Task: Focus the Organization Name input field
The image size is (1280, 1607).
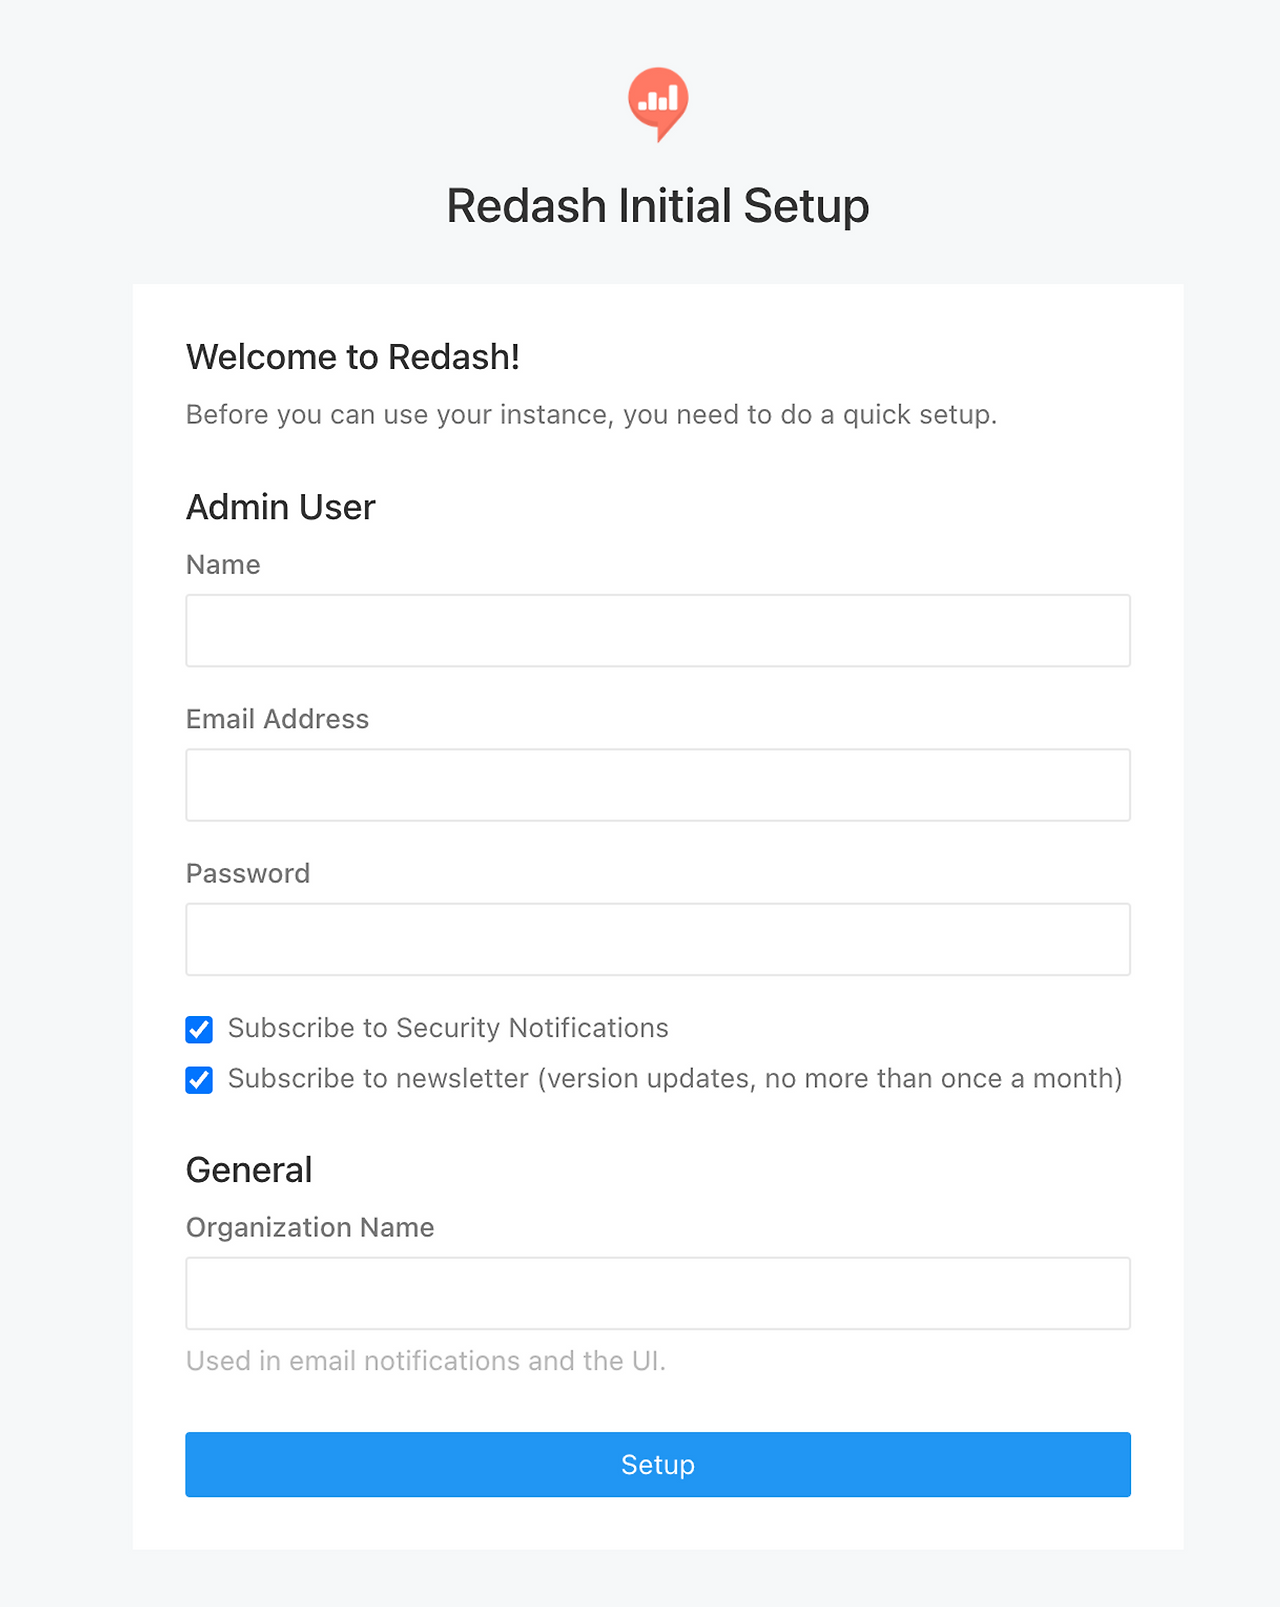Action: (x=658, y=1293)
